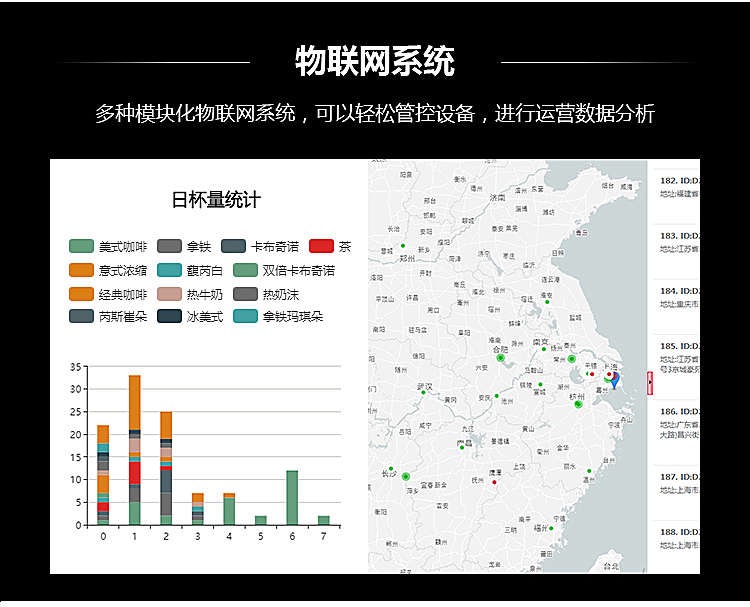750x607 pixels.
Task: Click the orange top segment of bar 1
Action: (x=134, y=403)
